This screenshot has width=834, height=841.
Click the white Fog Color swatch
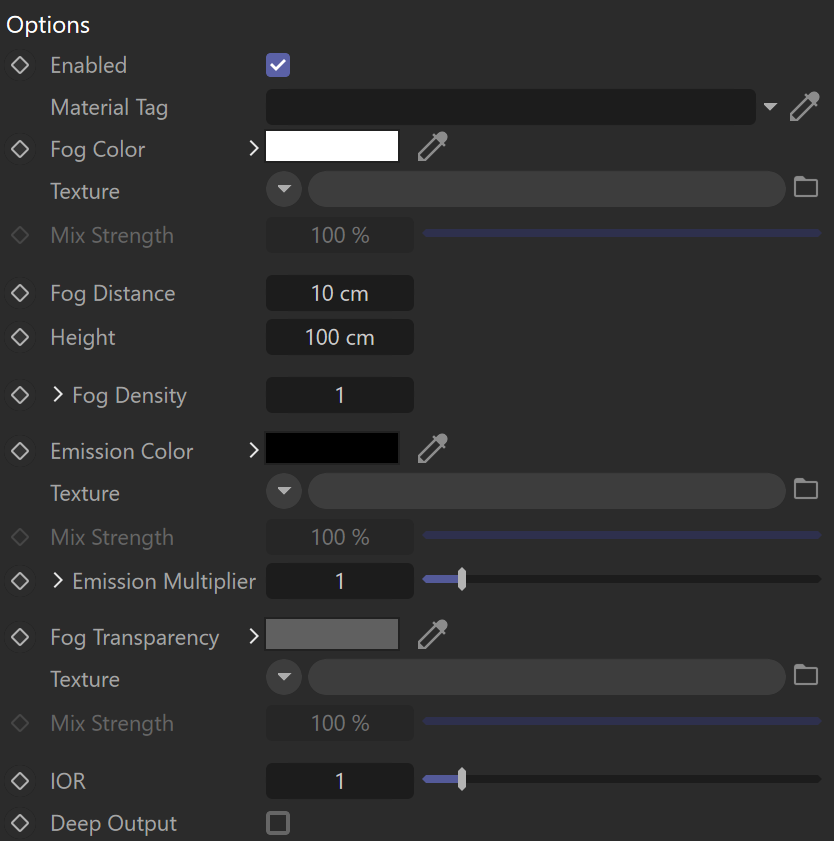[332, 146]
